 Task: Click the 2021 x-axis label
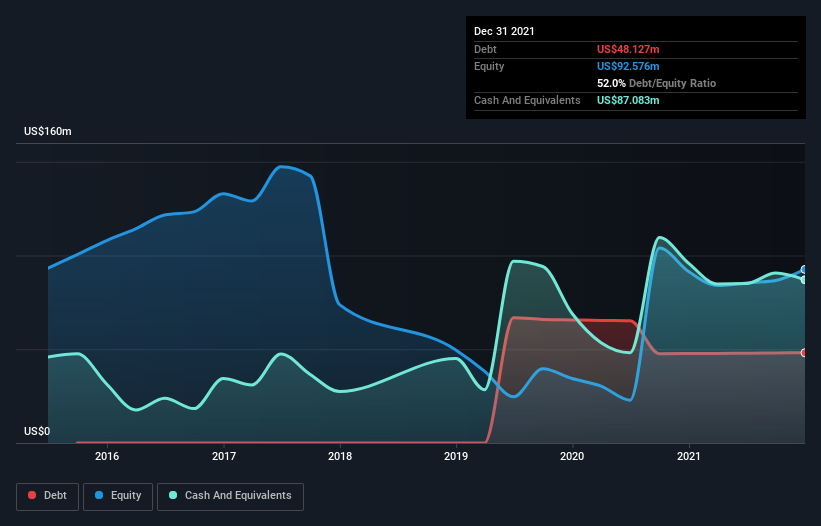point(689,456)
